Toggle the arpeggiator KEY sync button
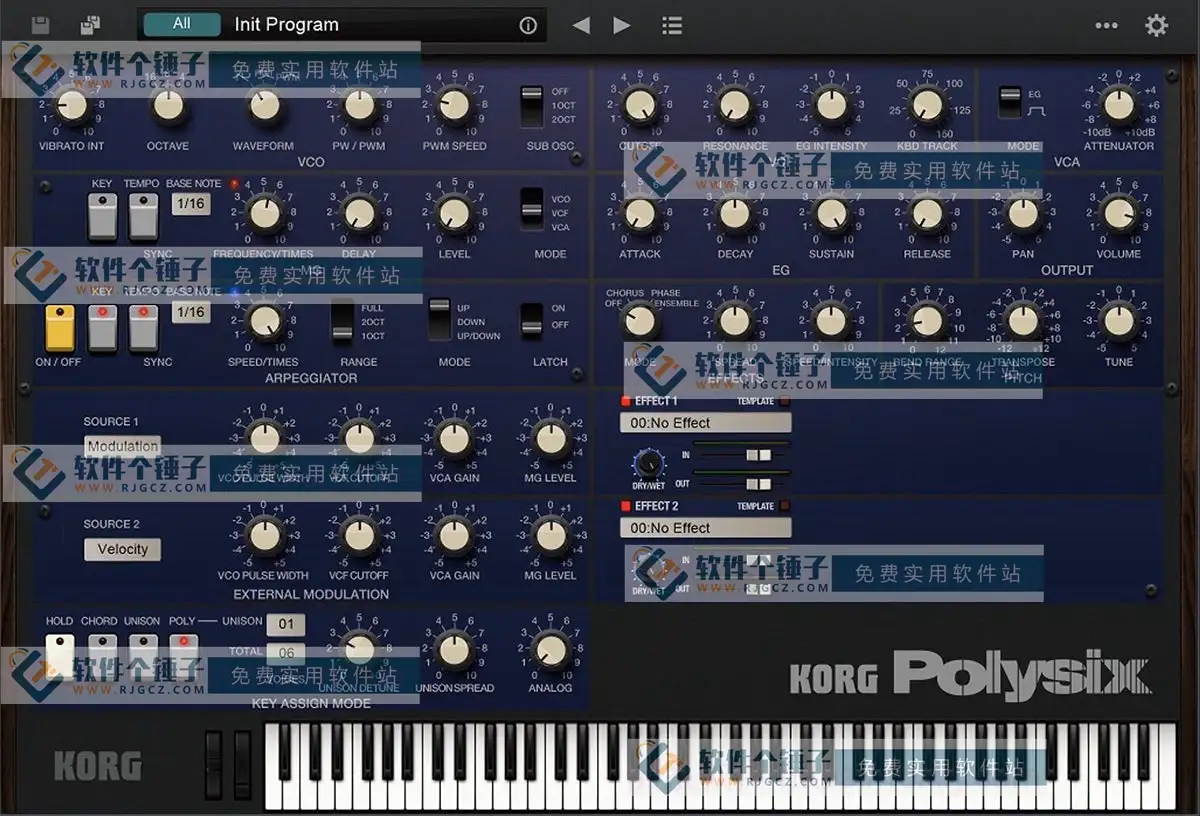This screenshot has width=1200, height=816. (102, 328)
